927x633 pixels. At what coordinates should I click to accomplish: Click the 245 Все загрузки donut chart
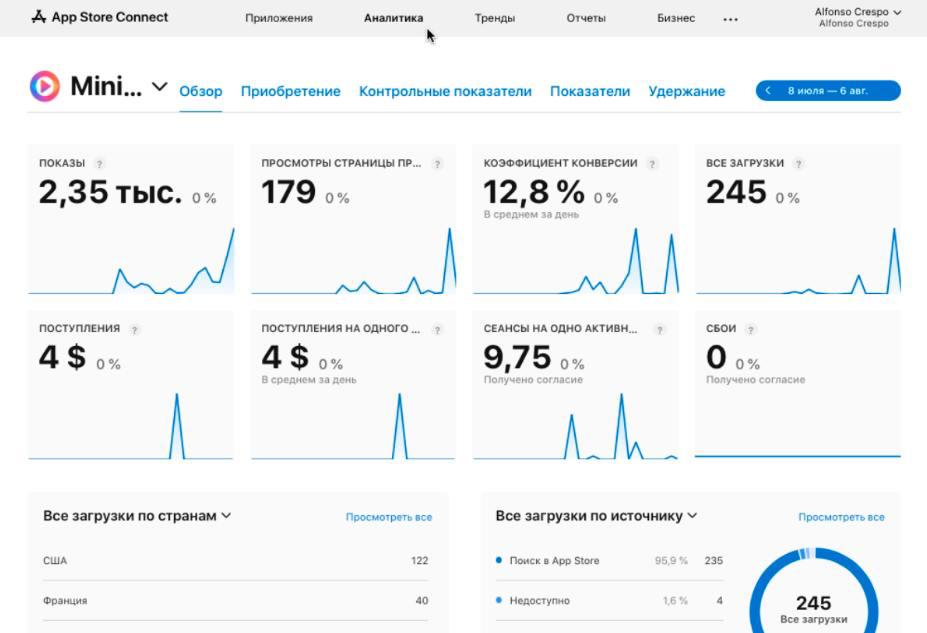coord(813,591)
